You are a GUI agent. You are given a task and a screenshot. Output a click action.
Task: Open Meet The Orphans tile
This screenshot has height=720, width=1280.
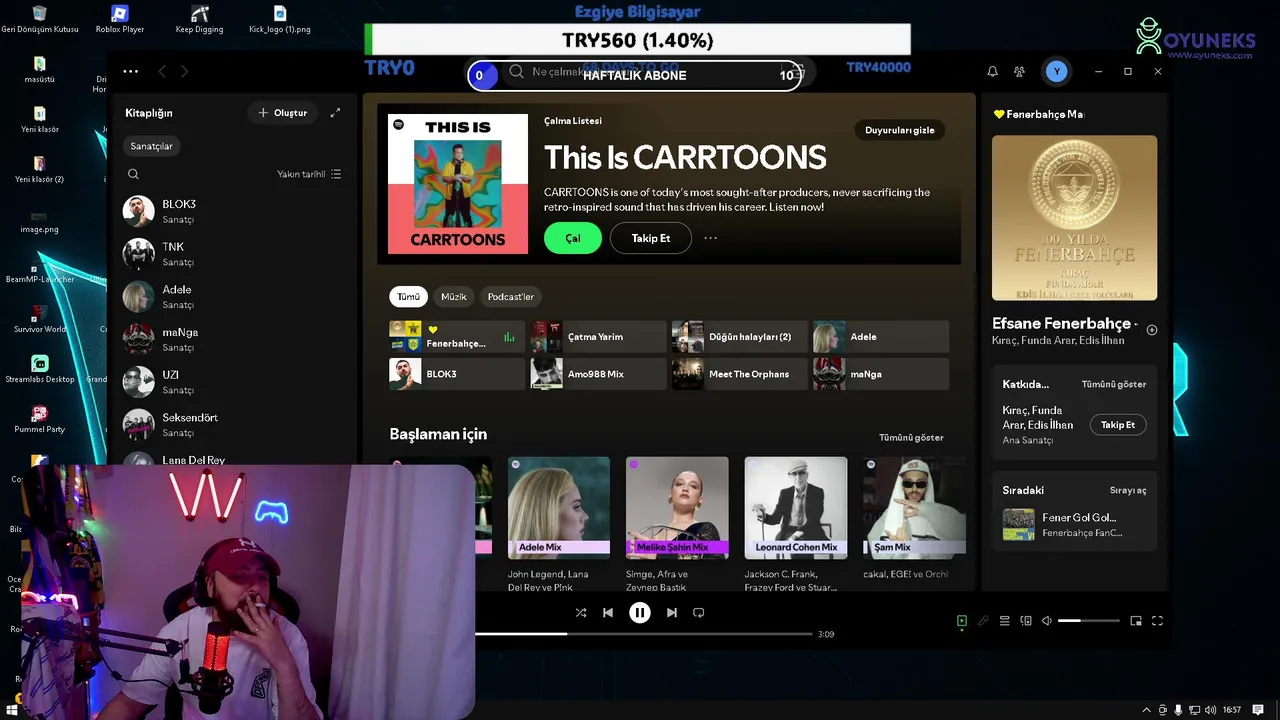[740, 374]
